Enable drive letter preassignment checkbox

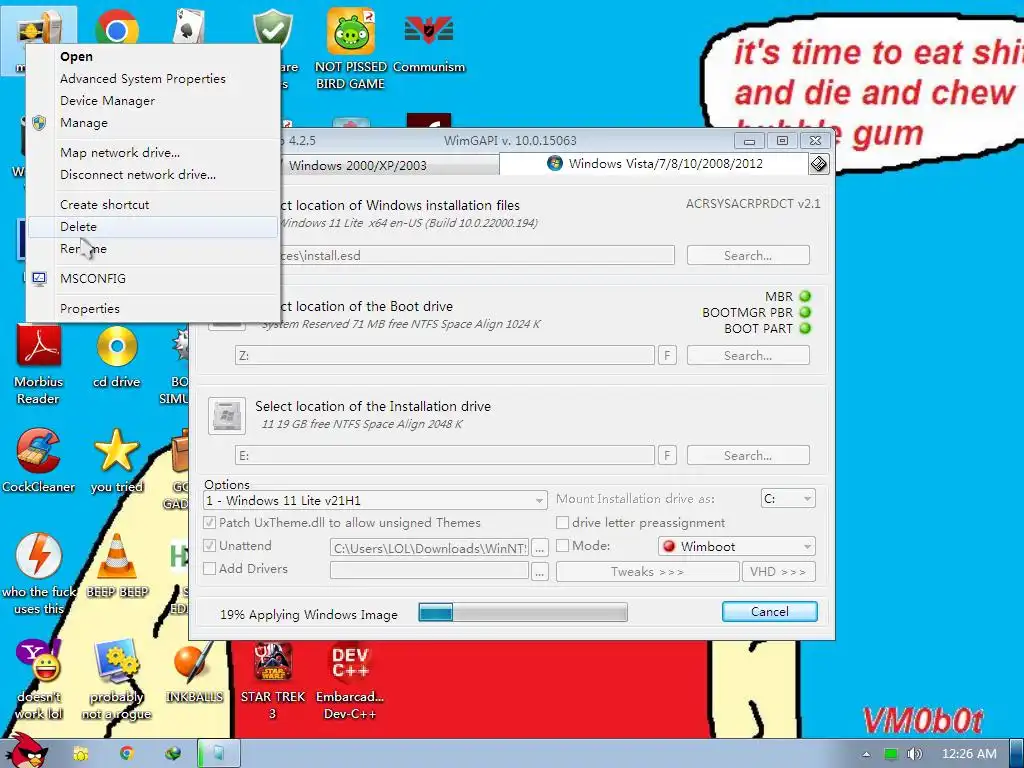click(562, 522)
